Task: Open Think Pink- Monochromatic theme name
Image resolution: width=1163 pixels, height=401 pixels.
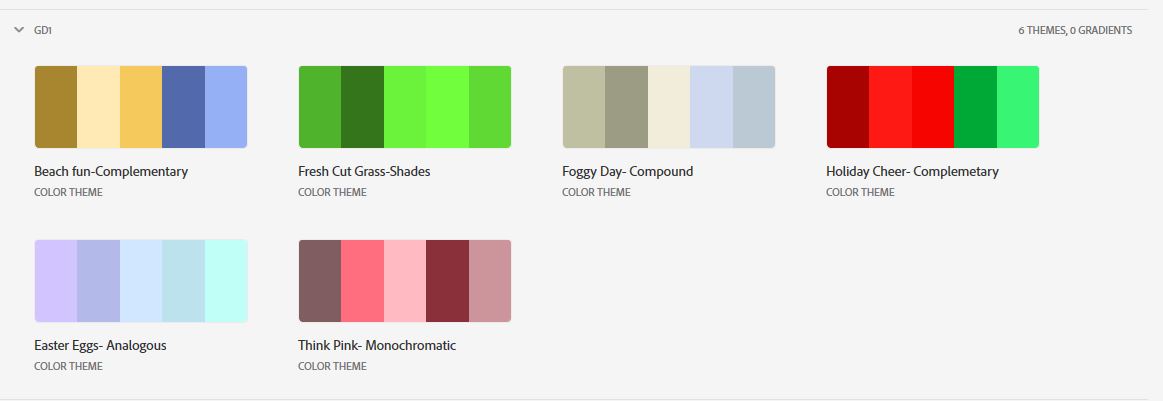Action: click(x=377, y=345)
